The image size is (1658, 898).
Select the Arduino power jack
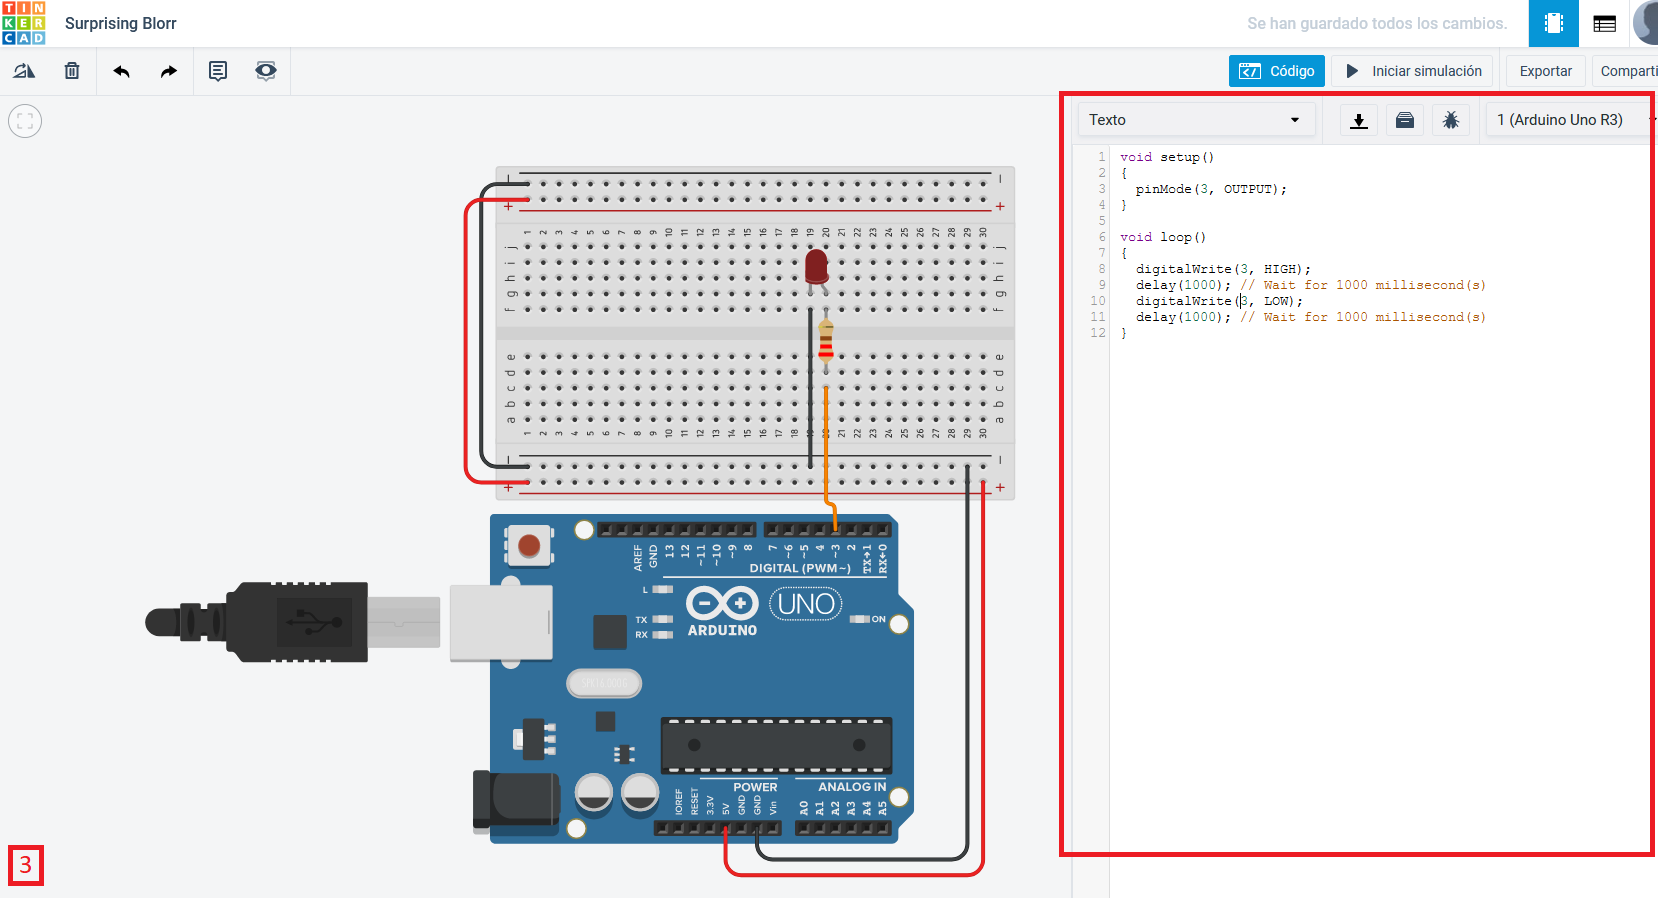(x=516, y=802)
